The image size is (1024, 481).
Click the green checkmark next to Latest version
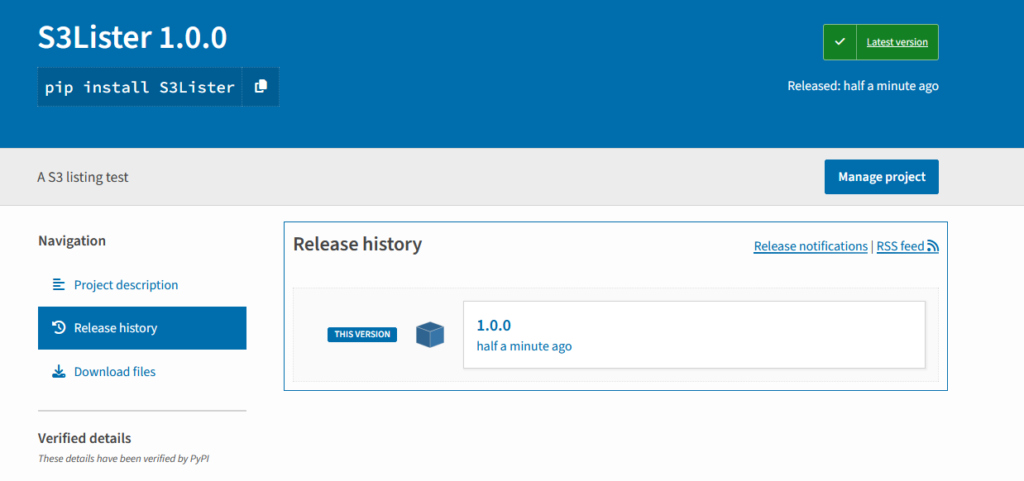(839, 42)
